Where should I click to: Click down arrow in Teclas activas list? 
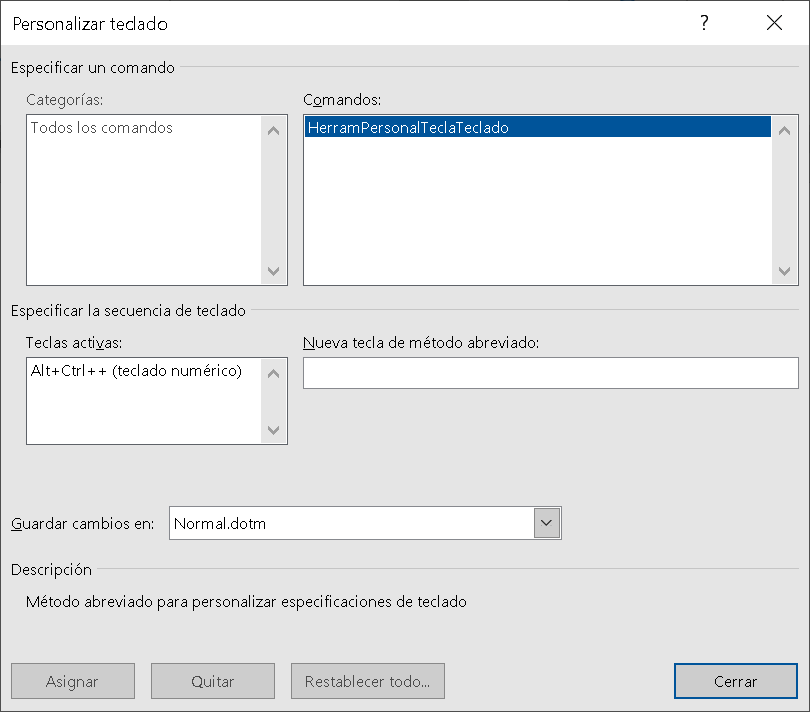274,430
